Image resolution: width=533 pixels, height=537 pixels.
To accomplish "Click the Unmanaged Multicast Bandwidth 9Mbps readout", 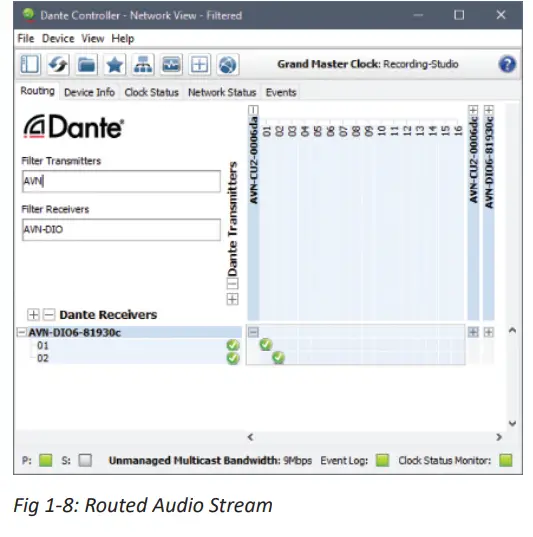I will [x=210, y=460].
